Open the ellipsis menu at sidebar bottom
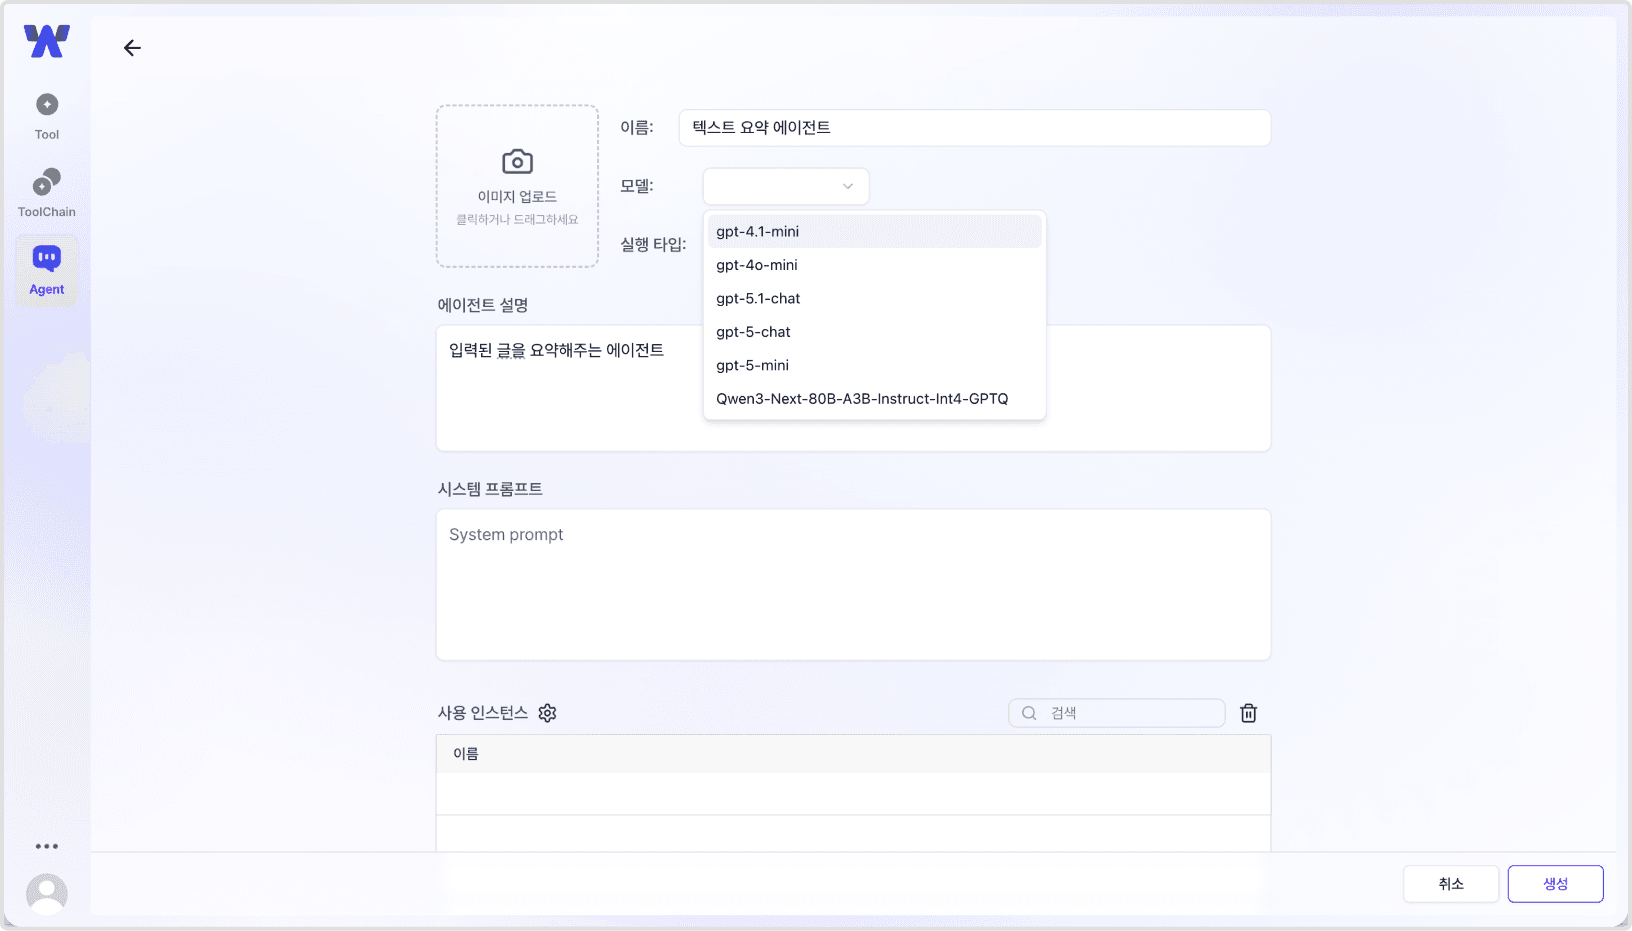 [46, 846]
